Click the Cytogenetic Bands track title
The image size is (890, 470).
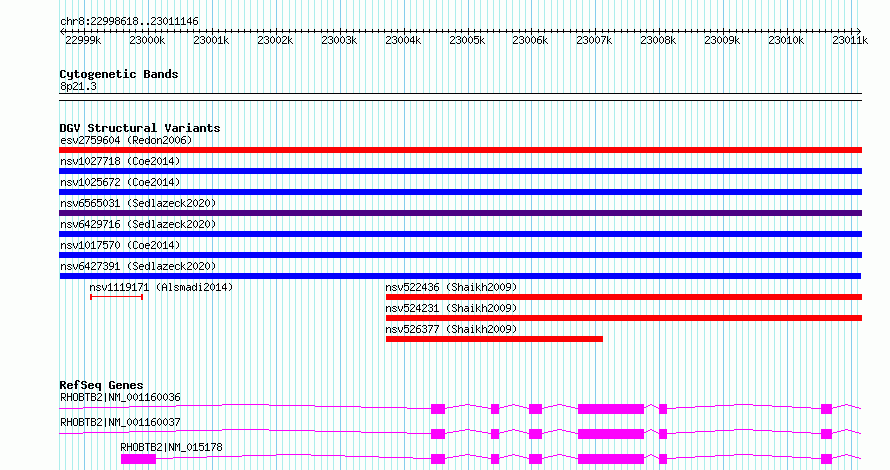[119, 74]
